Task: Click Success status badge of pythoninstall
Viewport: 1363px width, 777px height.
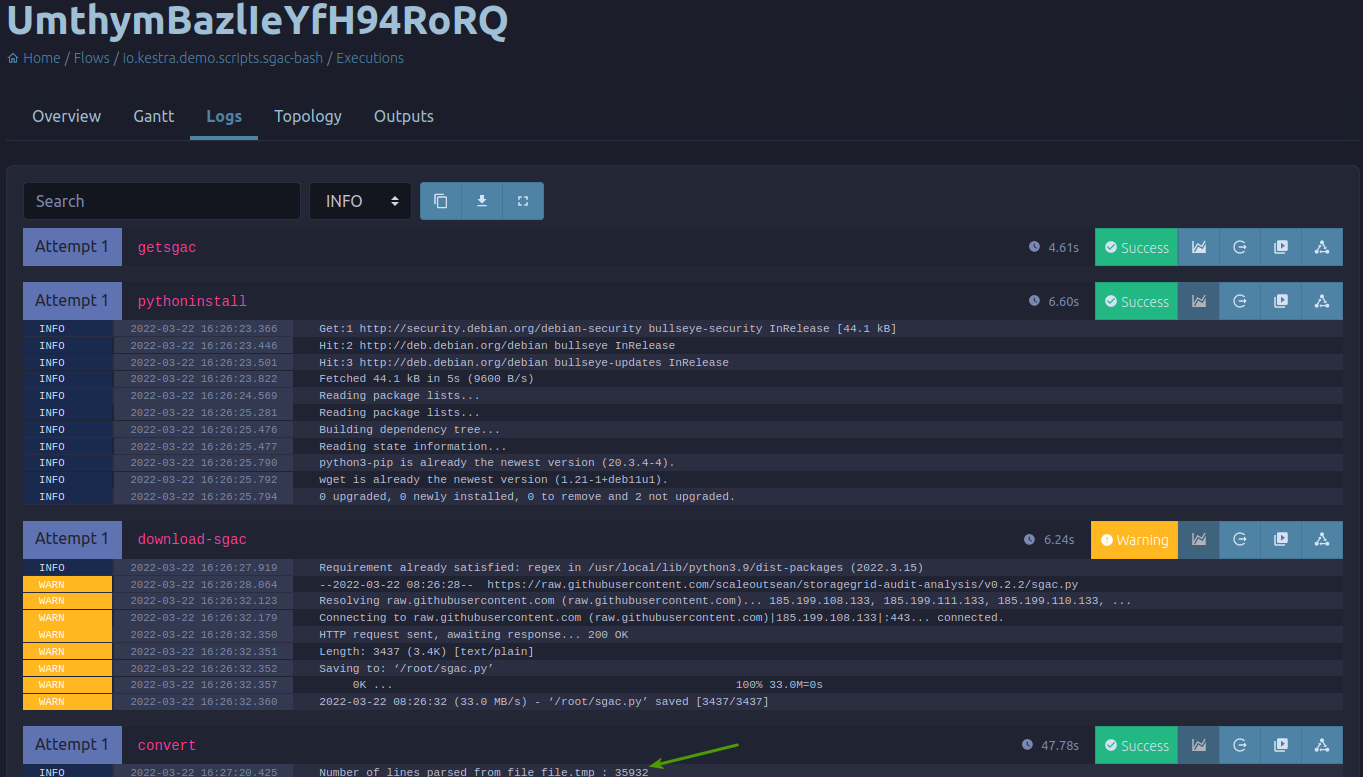Action: coord(1136,301)
